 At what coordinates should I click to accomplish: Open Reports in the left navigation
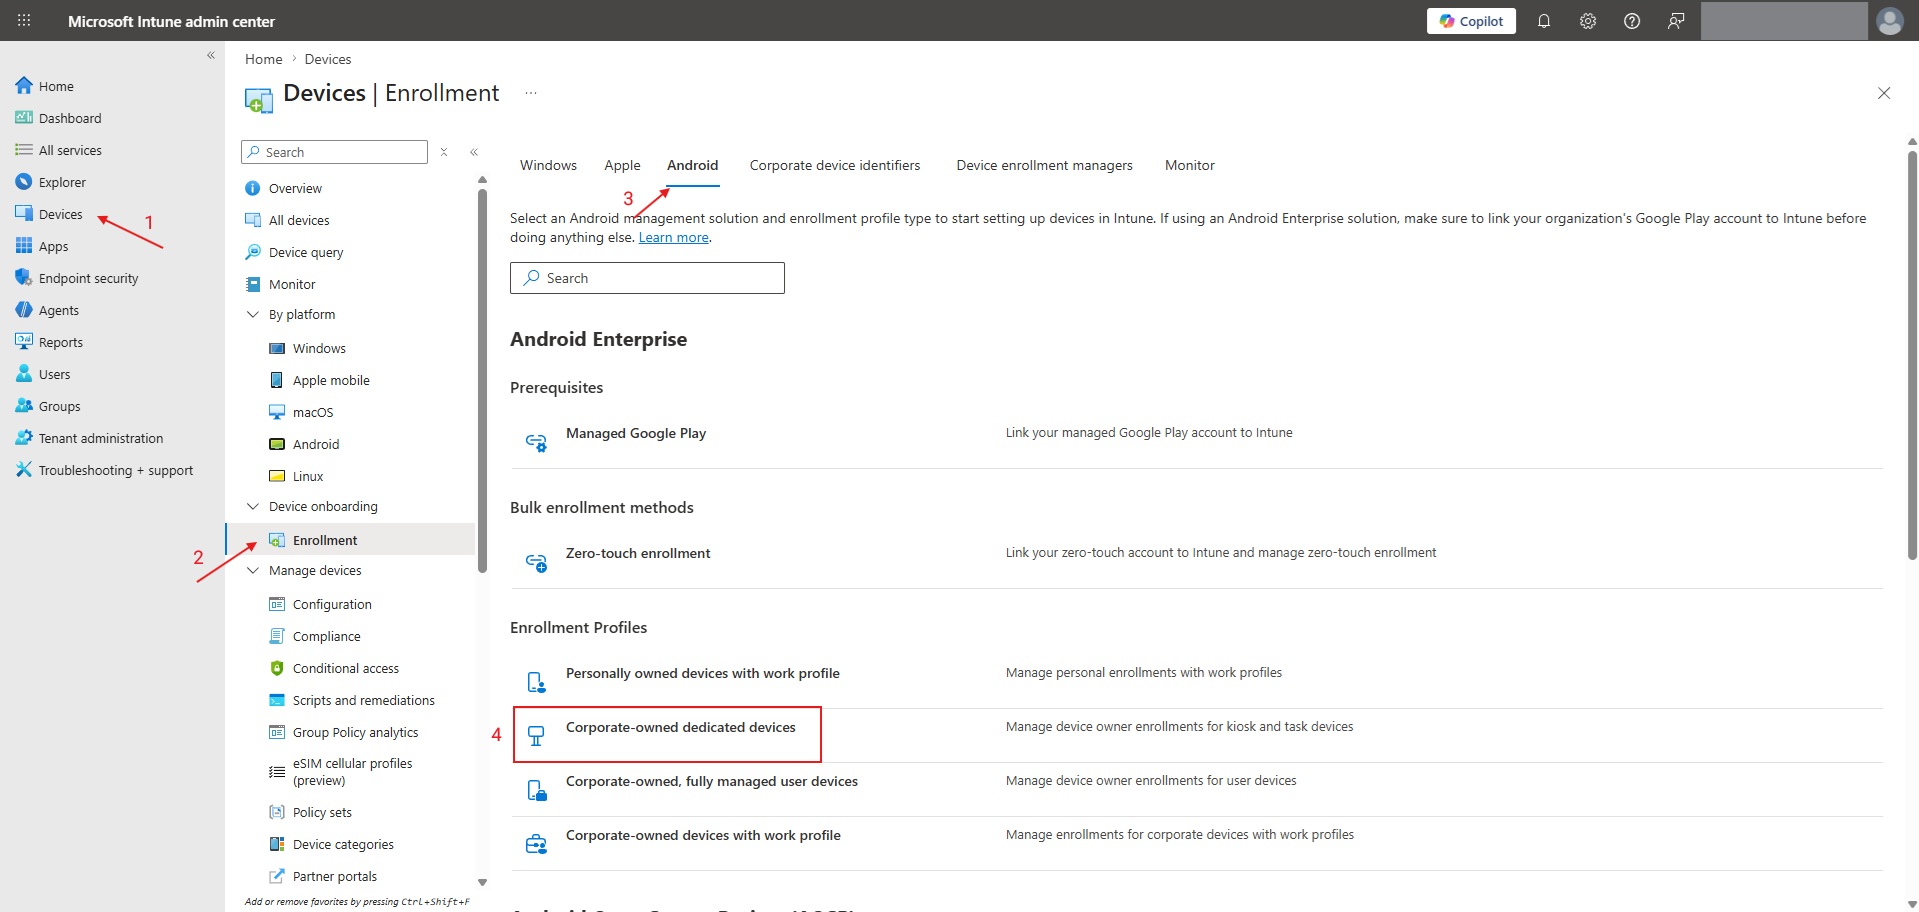point(60,342)
